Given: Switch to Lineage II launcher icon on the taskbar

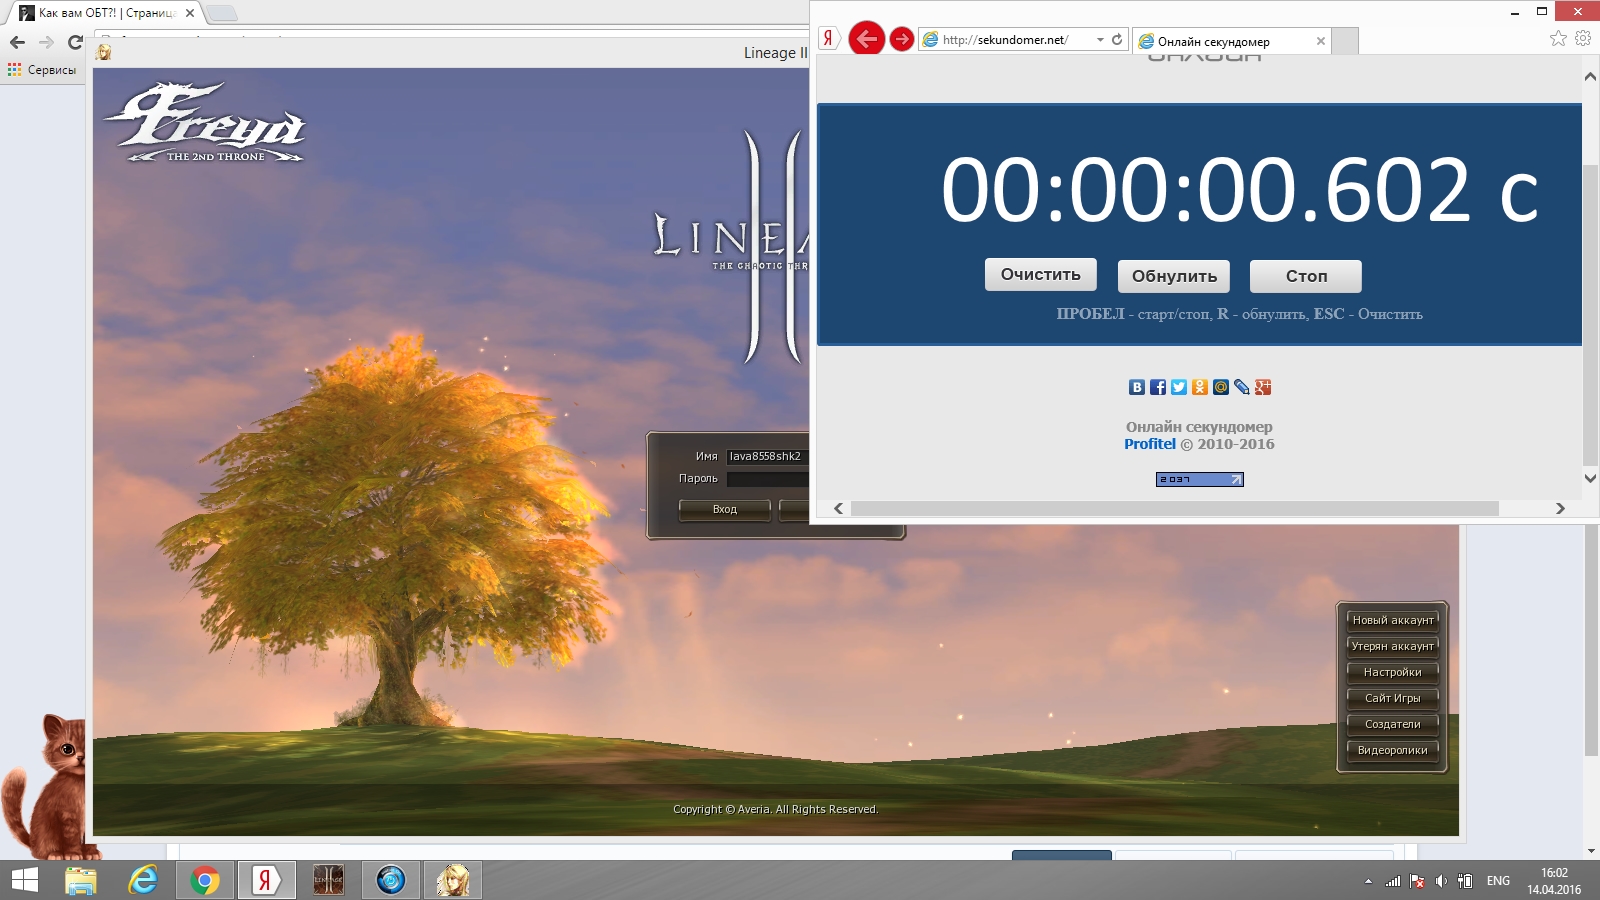Looking at the screenshot, I should (329, 880).
